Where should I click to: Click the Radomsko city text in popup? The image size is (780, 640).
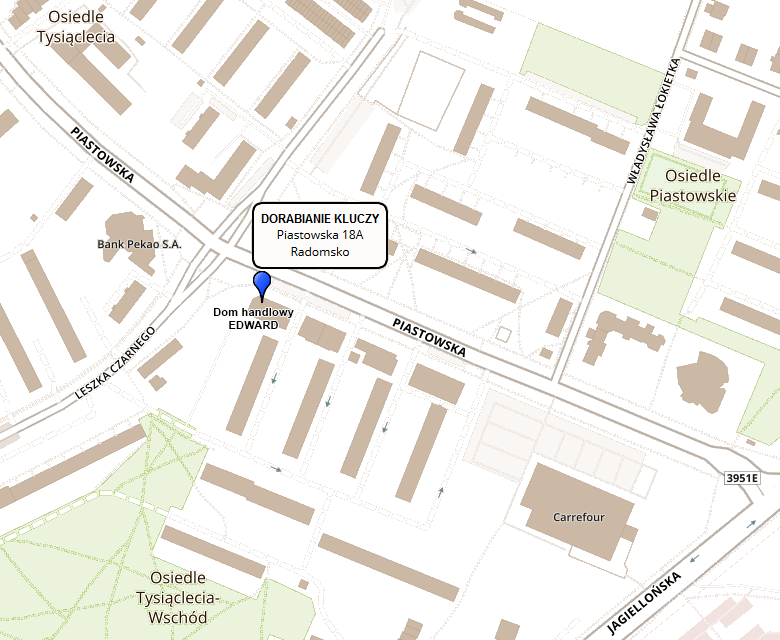coord(319,252)
